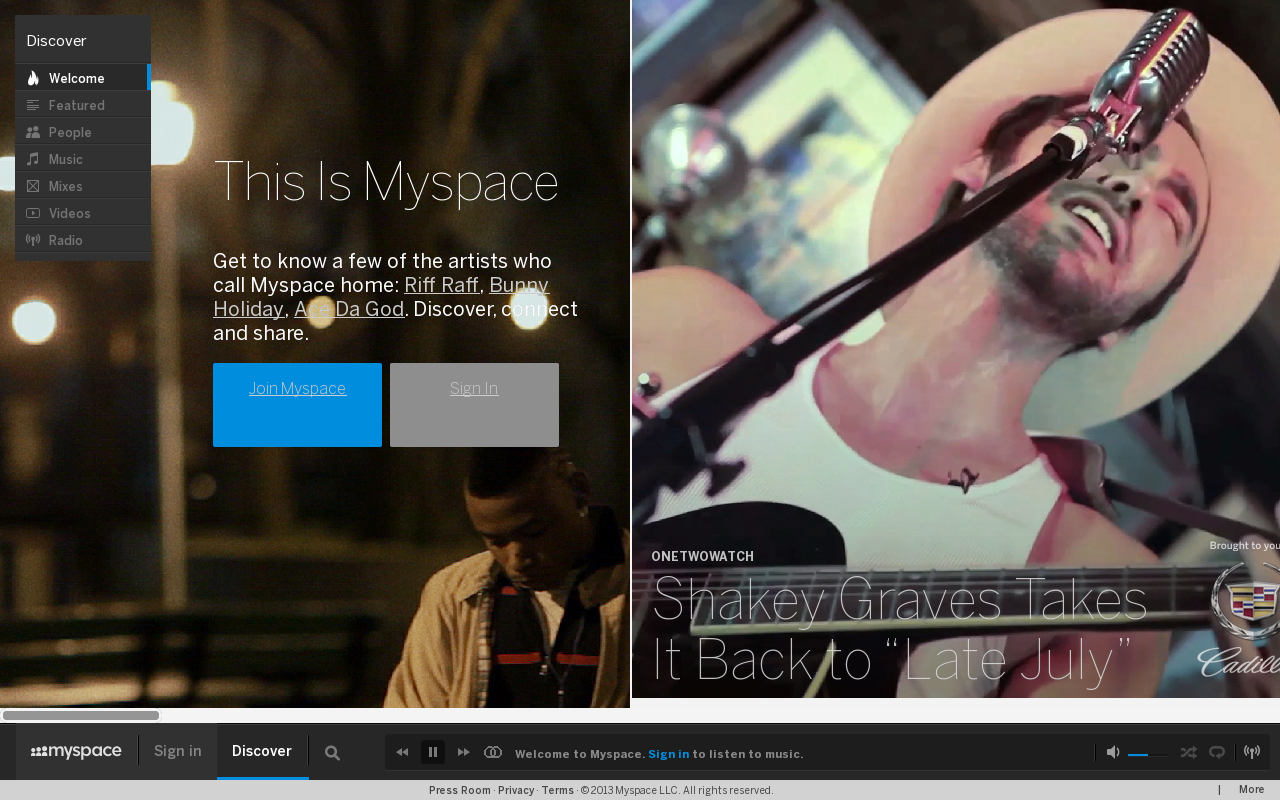Screen dimensions: 1280x800
Task: Click the music note icon in sidebar
Action: click(x=33, y=159)
